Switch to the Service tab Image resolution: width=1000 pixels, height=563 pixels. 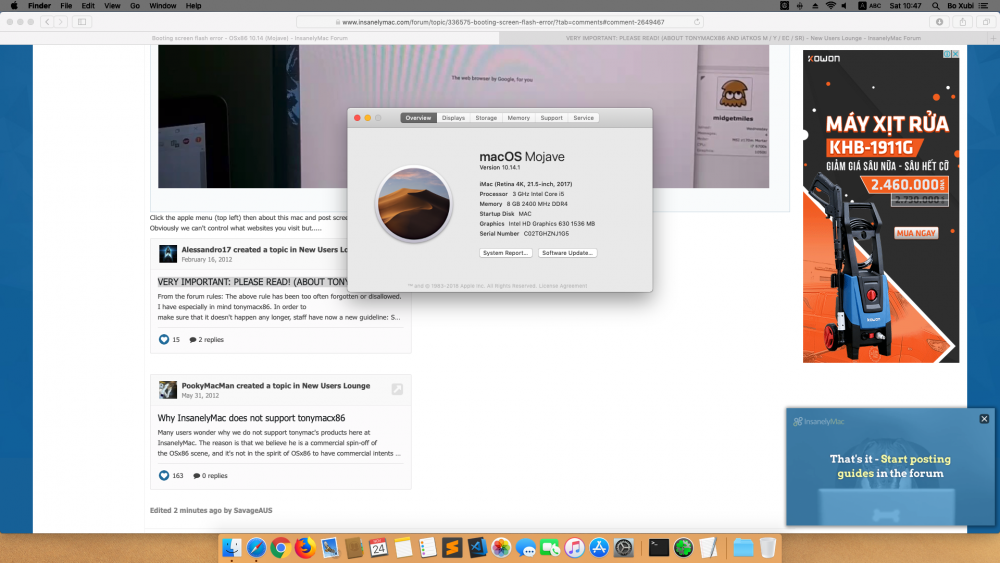[x=584, y=118]
